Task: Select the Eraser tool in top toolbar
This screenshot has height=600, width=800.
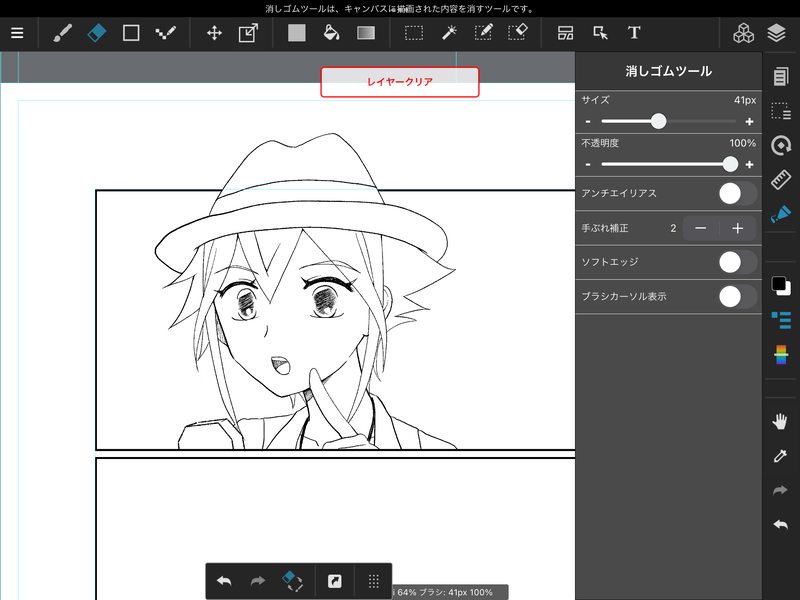Action: pyautogui.click(x=96, y=33)
